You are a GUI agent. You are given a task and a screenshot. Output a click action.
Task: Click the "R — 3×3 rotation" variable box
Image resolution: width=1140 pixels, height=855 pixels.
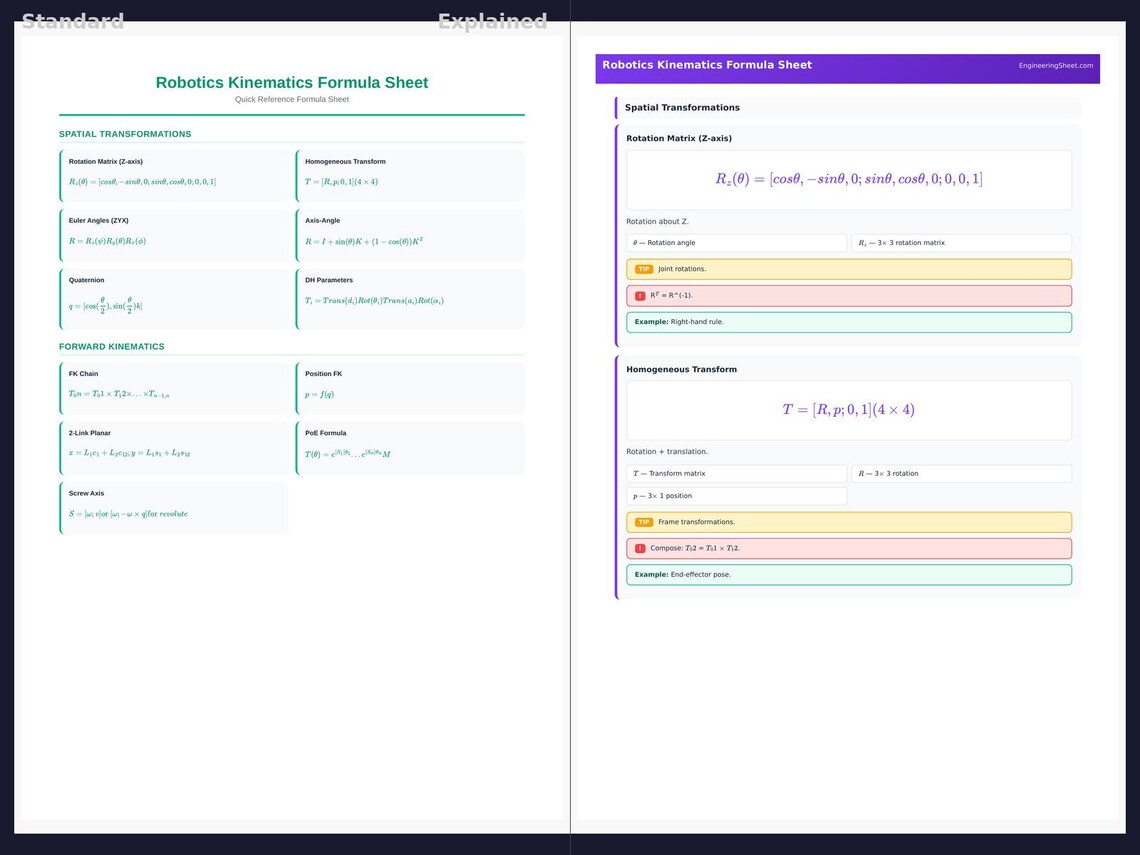coord(961,473)
